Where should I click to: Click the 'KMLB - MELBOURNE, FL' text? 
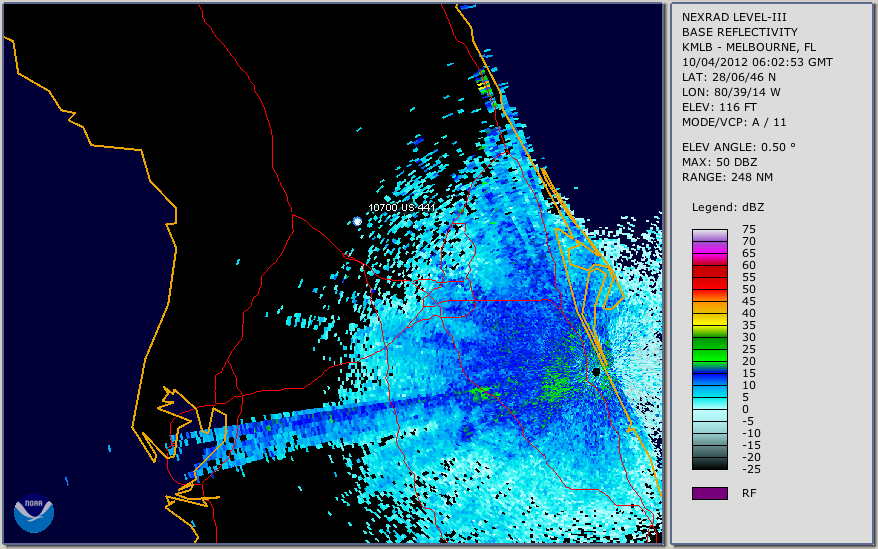point(749,47)
